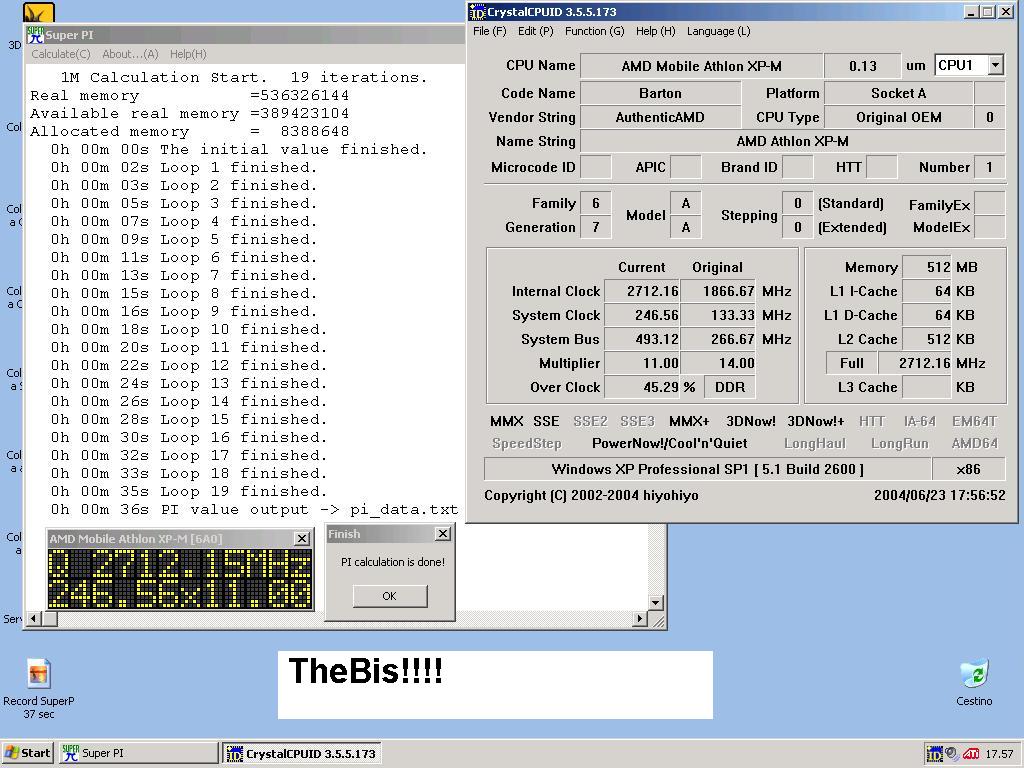Click the taskbar clock showing 17.57
This screenshot has width=1024, height=768.
999,754
